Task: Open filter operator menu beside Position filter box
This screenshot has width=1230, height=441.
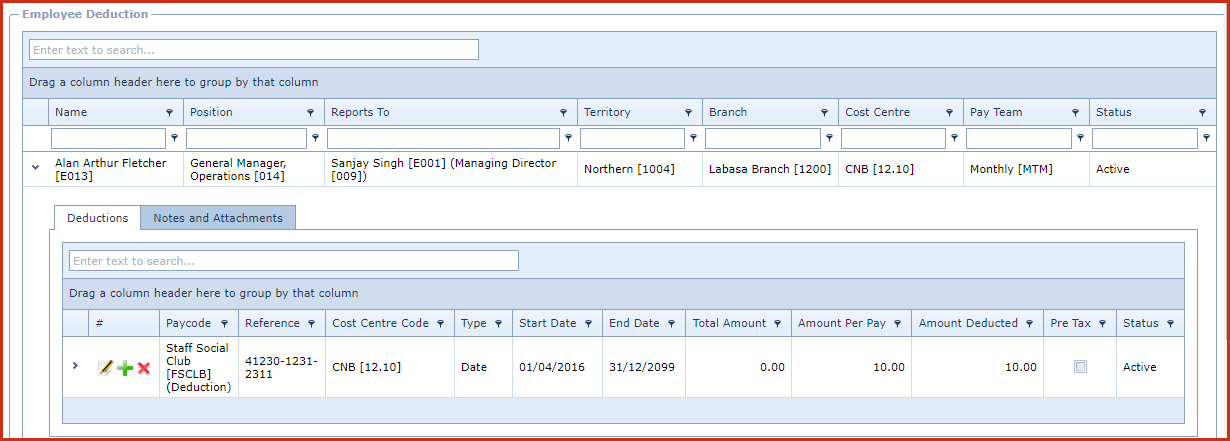Action: 316,139
